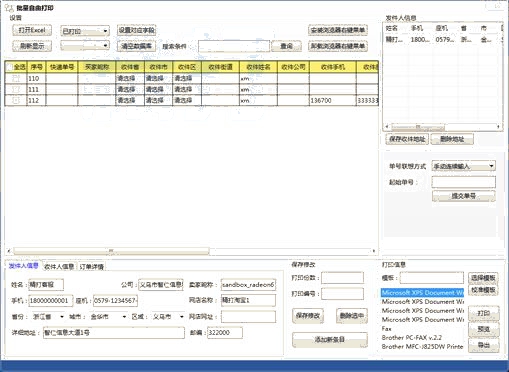This screenshot has width=509, height=372.
Task: Click the 选择模板 button
Action: tap(483, 278)
